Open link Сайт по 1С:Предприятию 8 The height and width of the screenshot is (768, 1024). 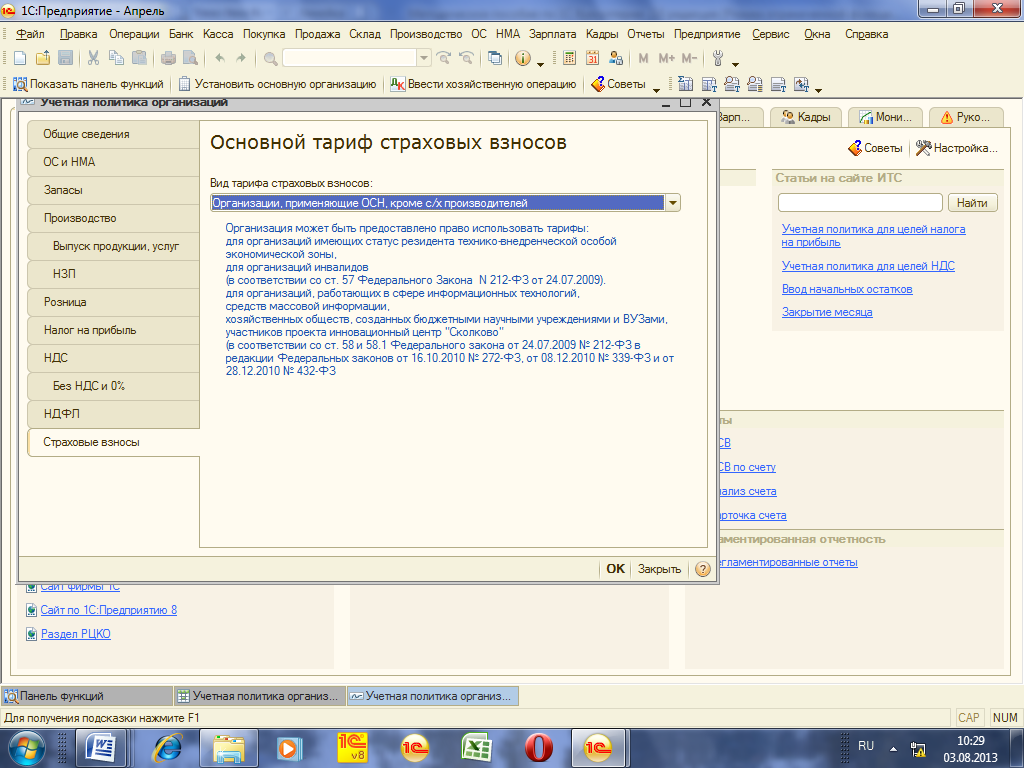tap(108, 610)
